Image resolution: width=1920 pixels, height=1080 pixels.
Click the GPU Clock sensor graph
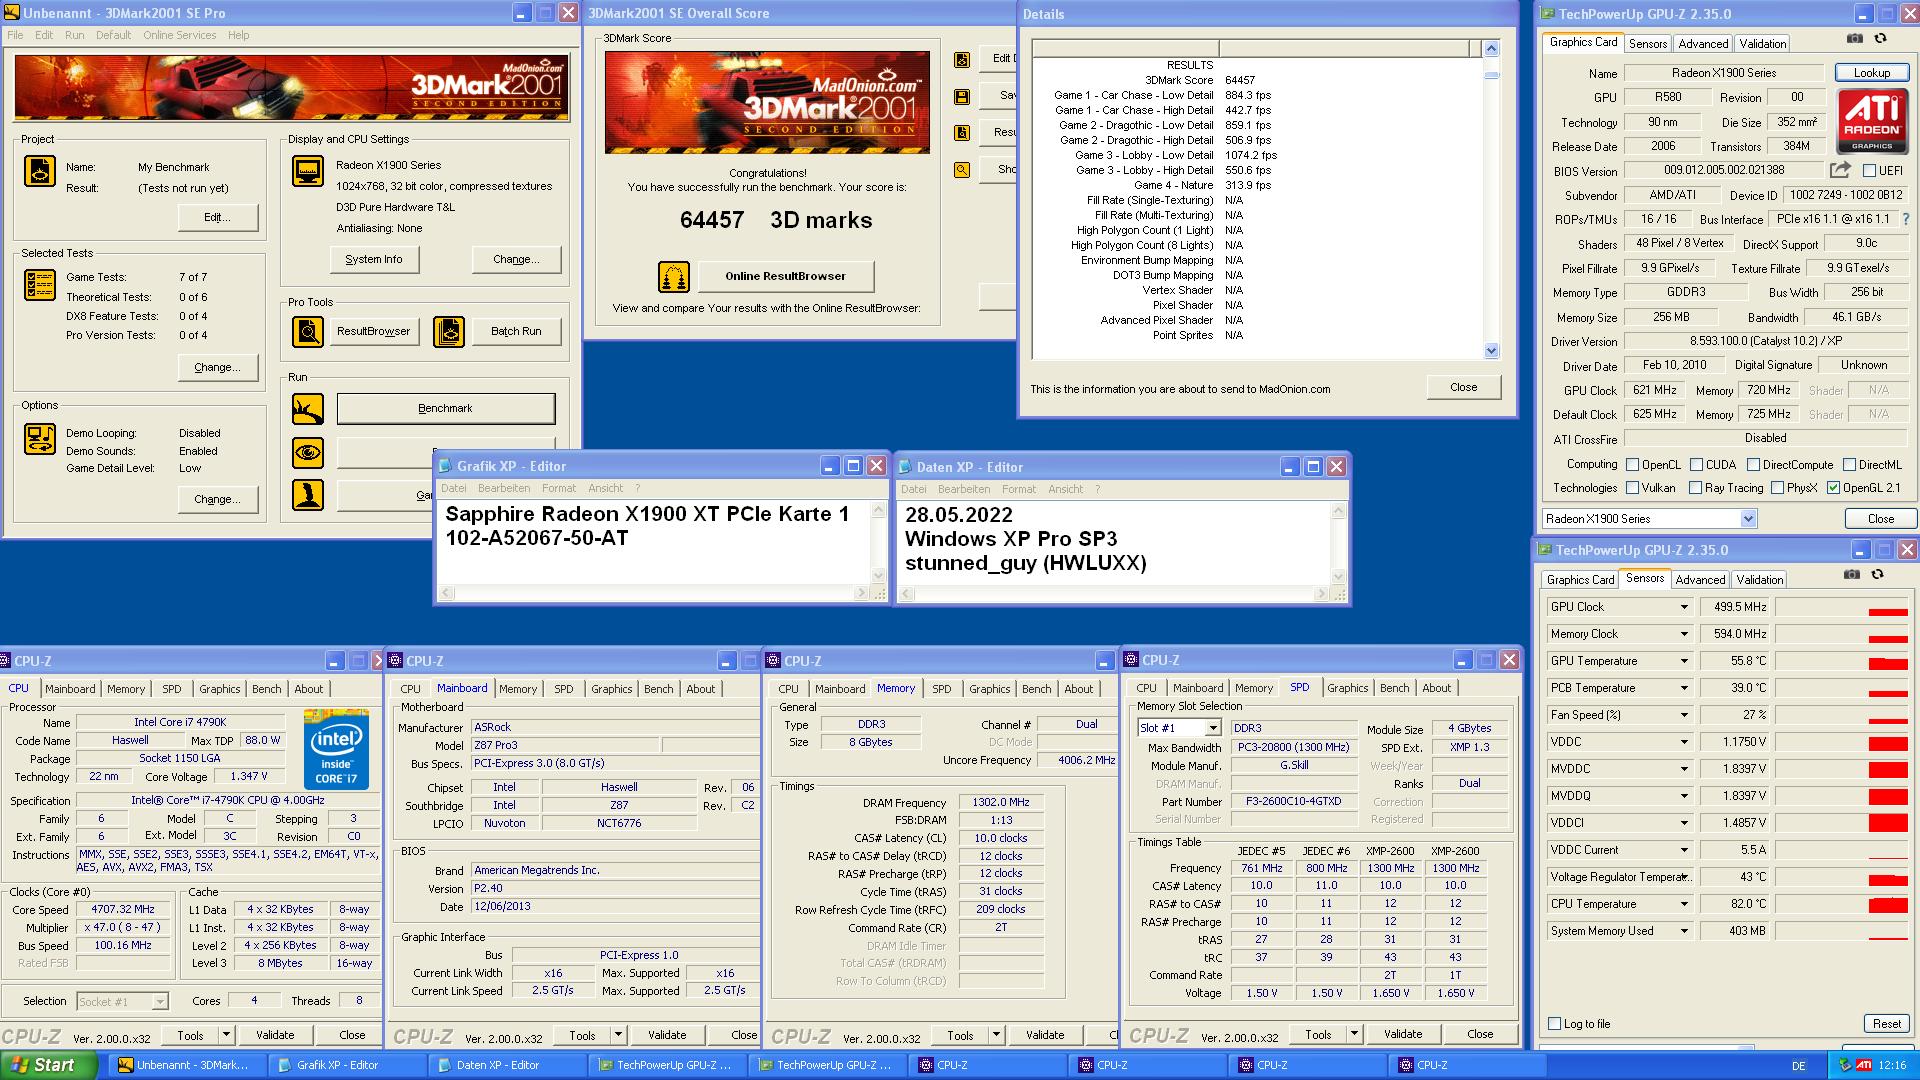[x=1842, y=607]
